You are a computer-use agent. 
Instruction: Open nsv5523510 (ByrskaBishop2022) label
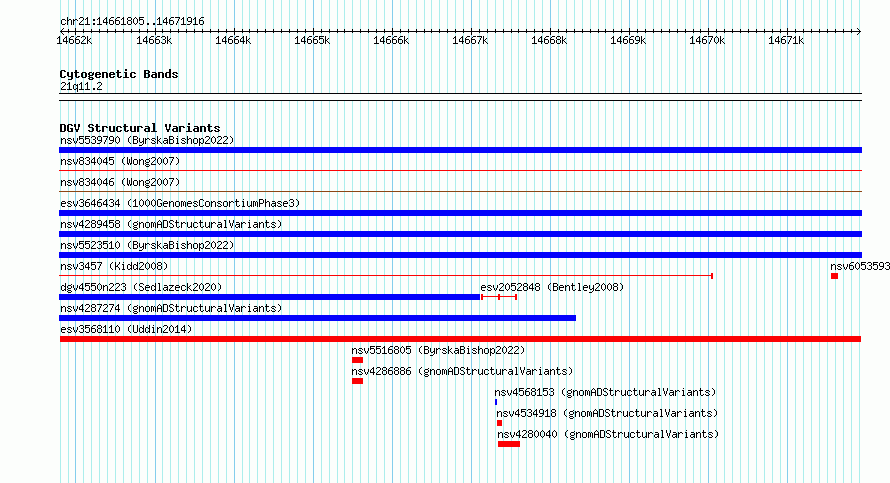(x=147, y=245)
